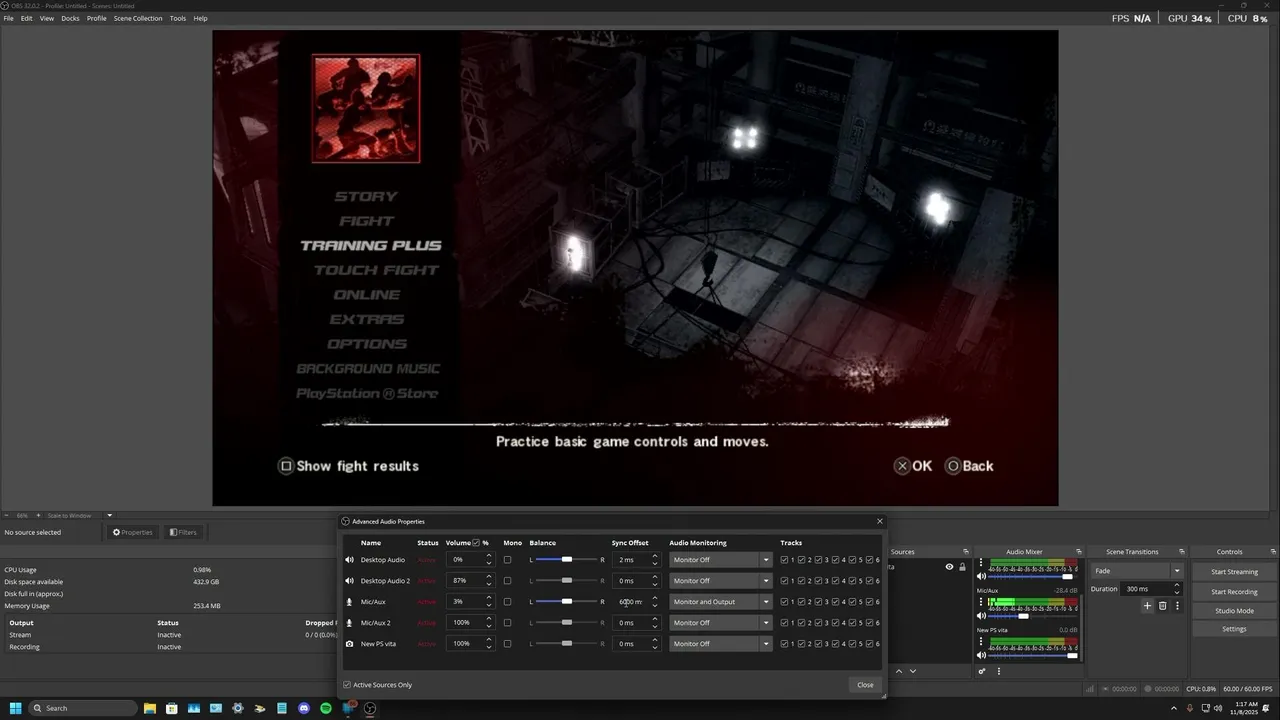Open the Tools menu
The height and width of the screenshot is (720, 1280).
click(x=177, y=18)
